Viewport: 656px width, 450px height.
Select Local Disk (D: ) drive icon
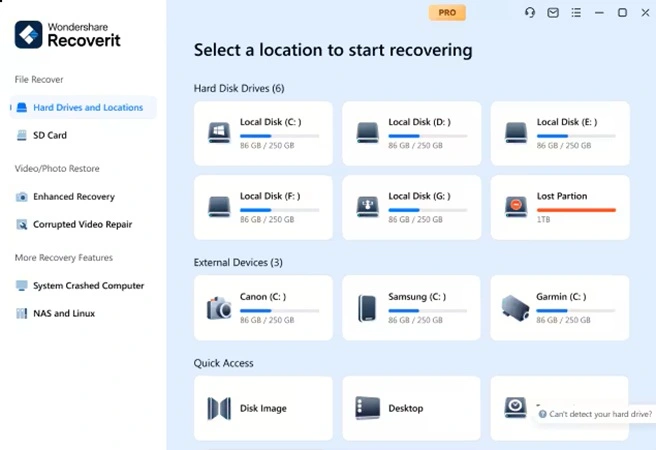coord(368,133)
